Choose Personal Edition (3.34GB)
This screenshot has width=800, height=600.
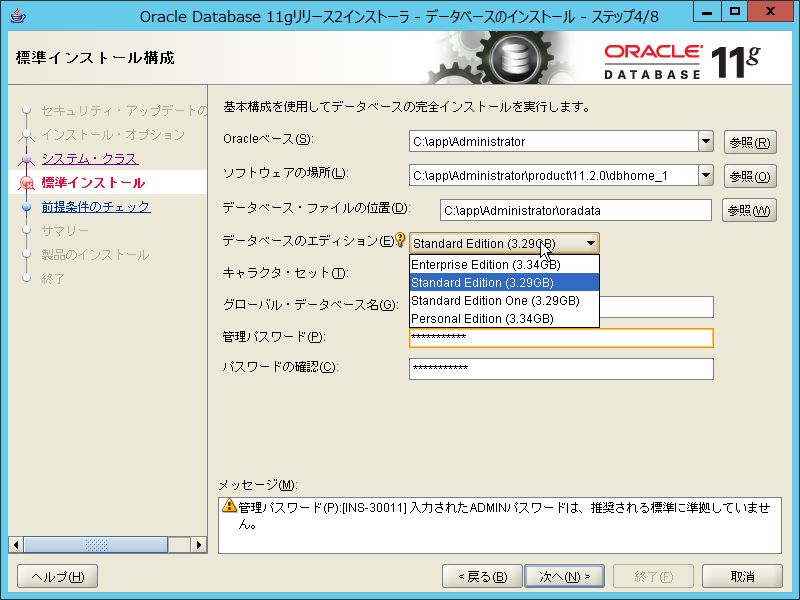(x=504, y=318)
